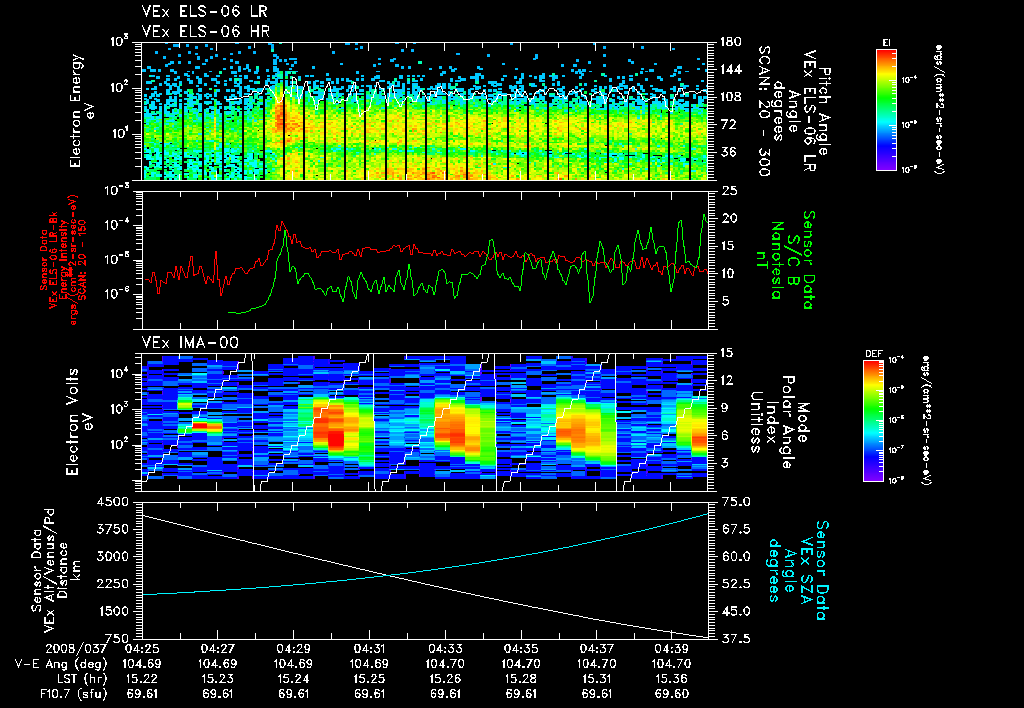Click the altitude tick '2250'
This screenshot has height=708, width=1024.
tap(112, 584)
